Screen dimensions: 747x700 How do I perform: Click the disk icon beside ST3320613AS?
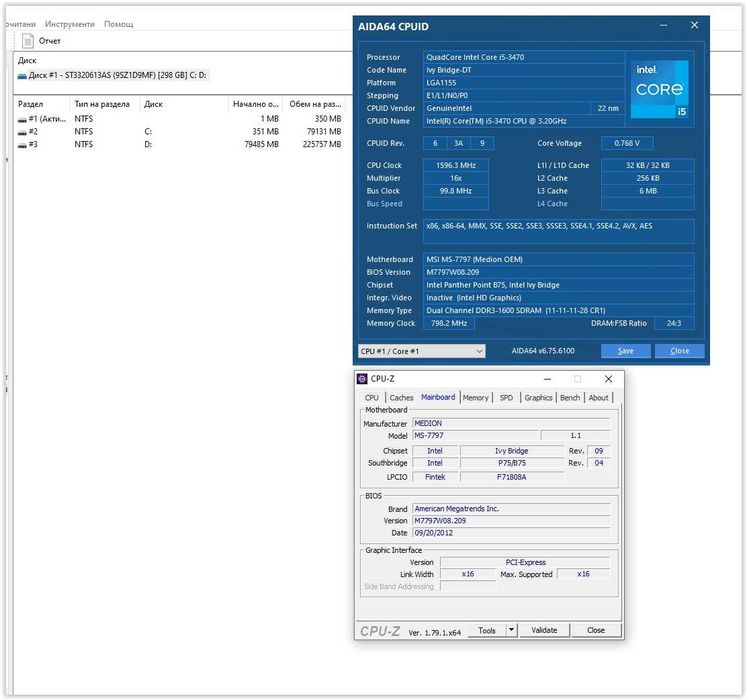coord(22,76)
